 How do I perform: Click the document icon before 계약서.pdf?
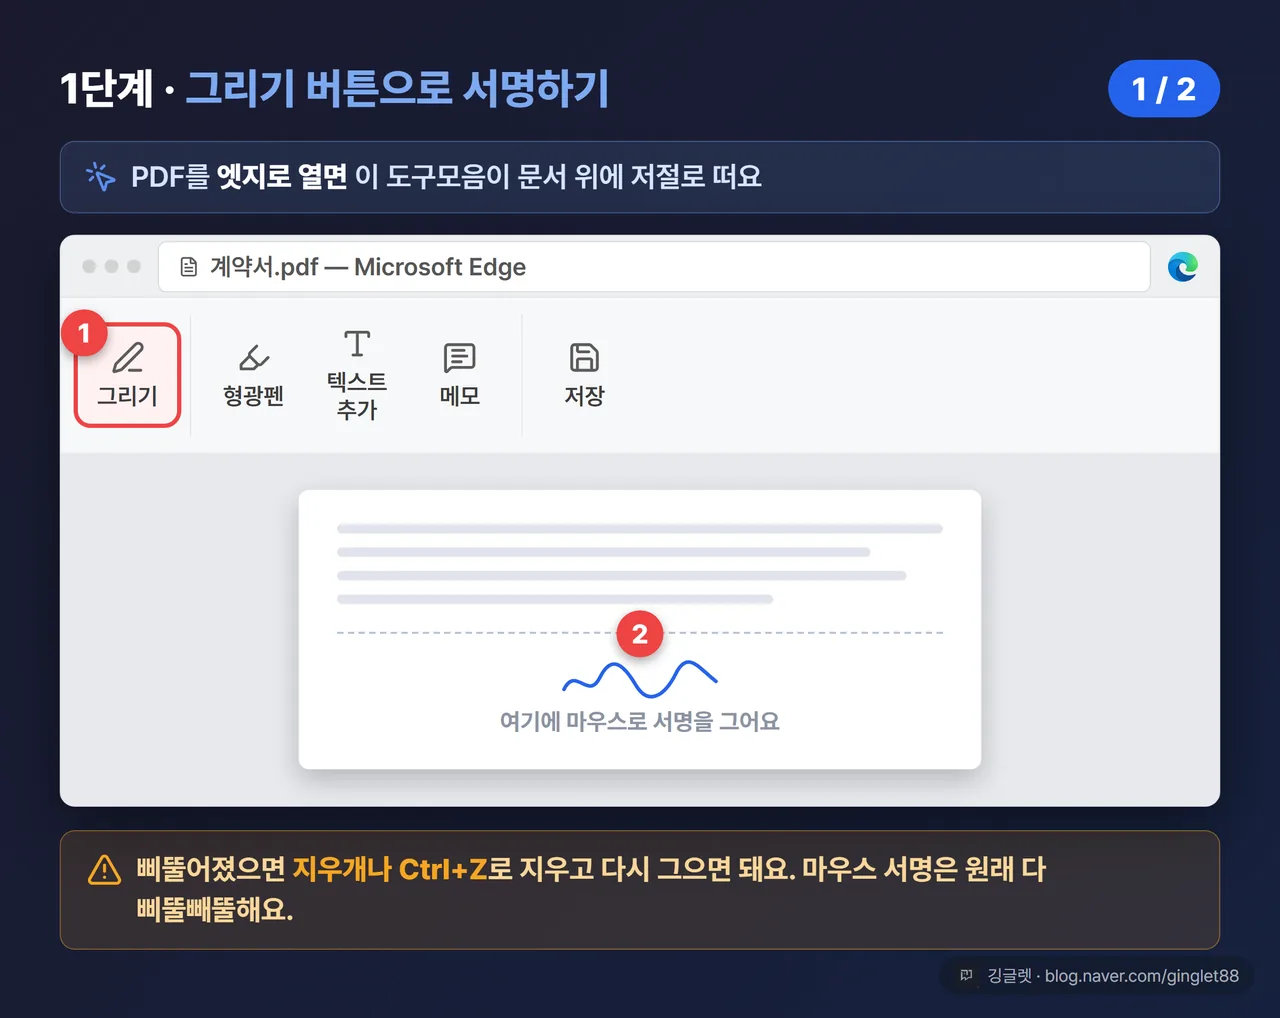[188, 267]
